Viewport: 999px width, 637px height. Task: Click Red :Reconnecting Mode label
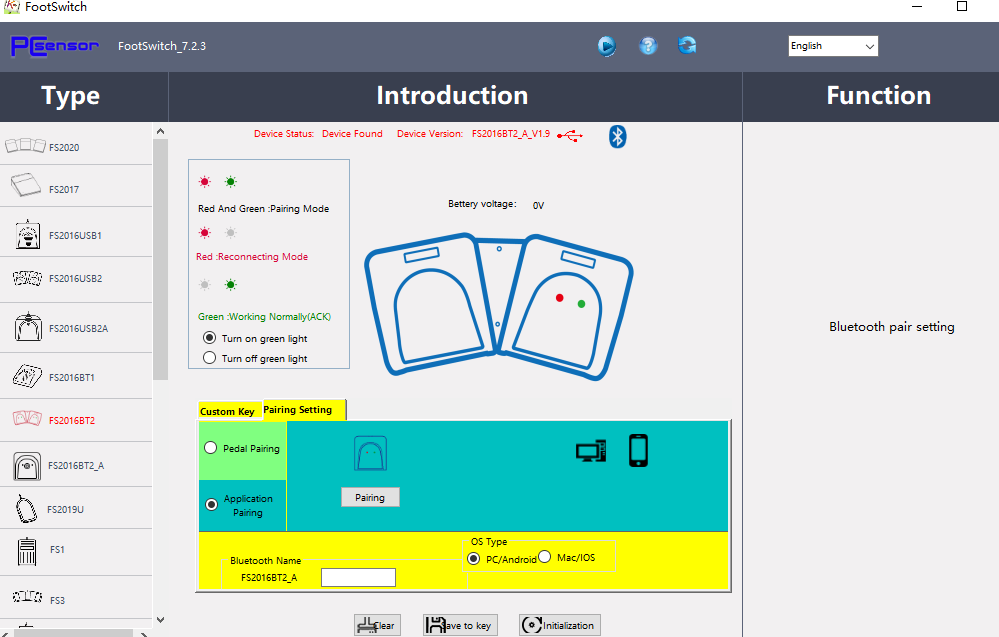[252, 257]
